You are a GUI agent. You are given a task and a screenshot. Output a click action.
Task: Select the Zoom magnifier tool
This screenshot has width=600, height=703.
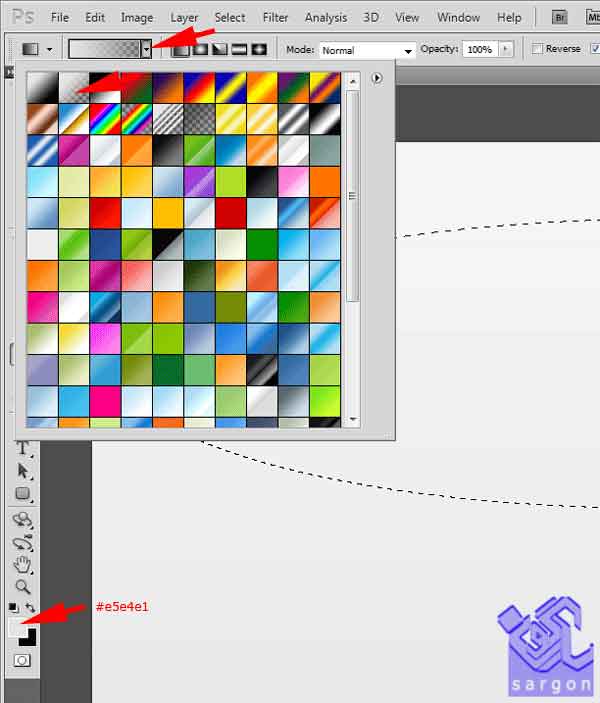tap(22, 587)
